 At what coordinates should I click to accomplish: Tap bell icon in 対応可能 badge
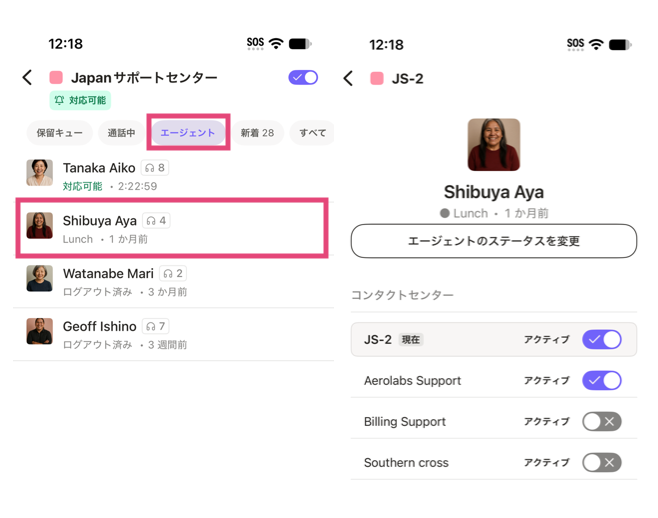click(x=60, y=100)
